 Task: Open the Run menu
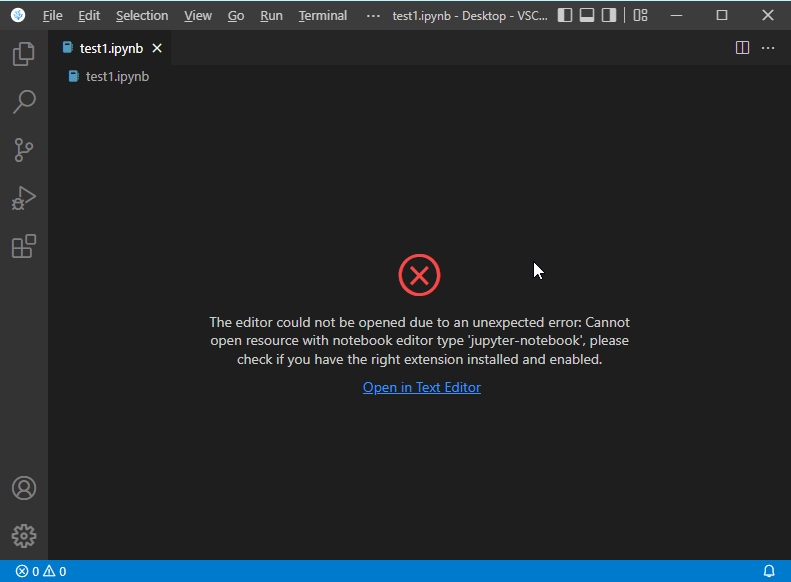(271, 16)
